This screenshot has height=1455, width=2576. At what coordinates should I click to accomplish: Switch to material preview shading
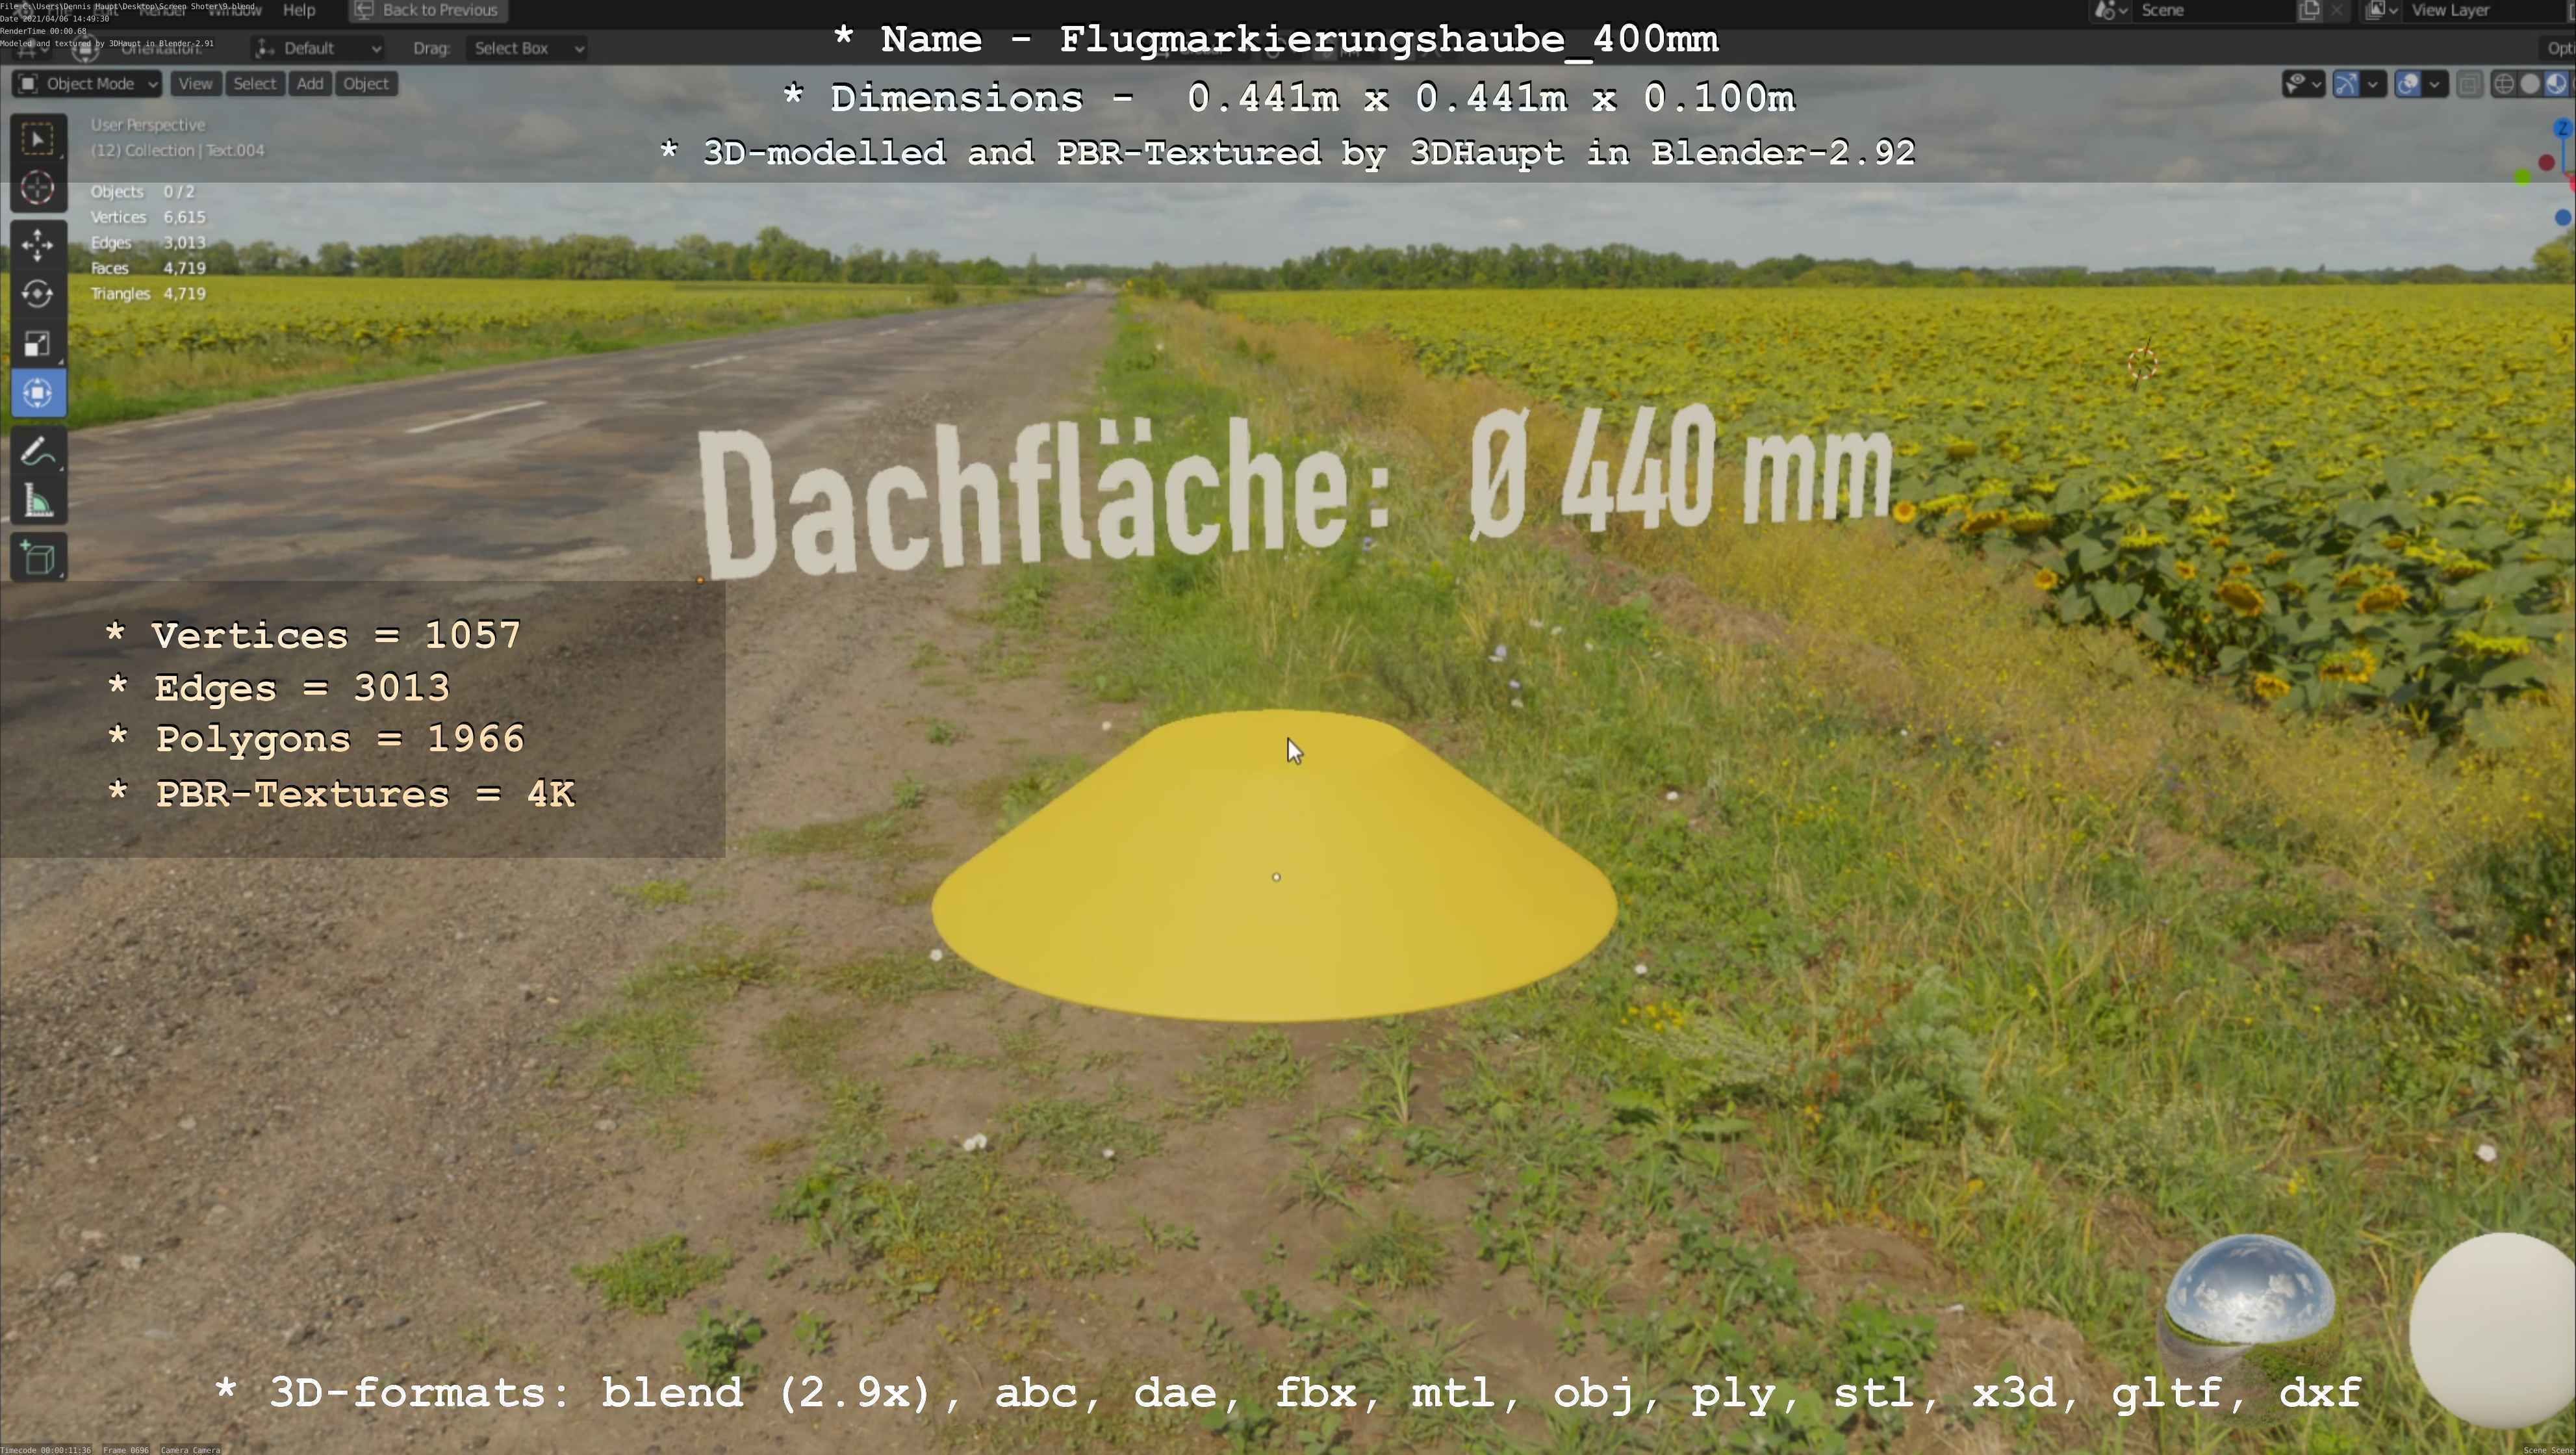click(2556, 84)
